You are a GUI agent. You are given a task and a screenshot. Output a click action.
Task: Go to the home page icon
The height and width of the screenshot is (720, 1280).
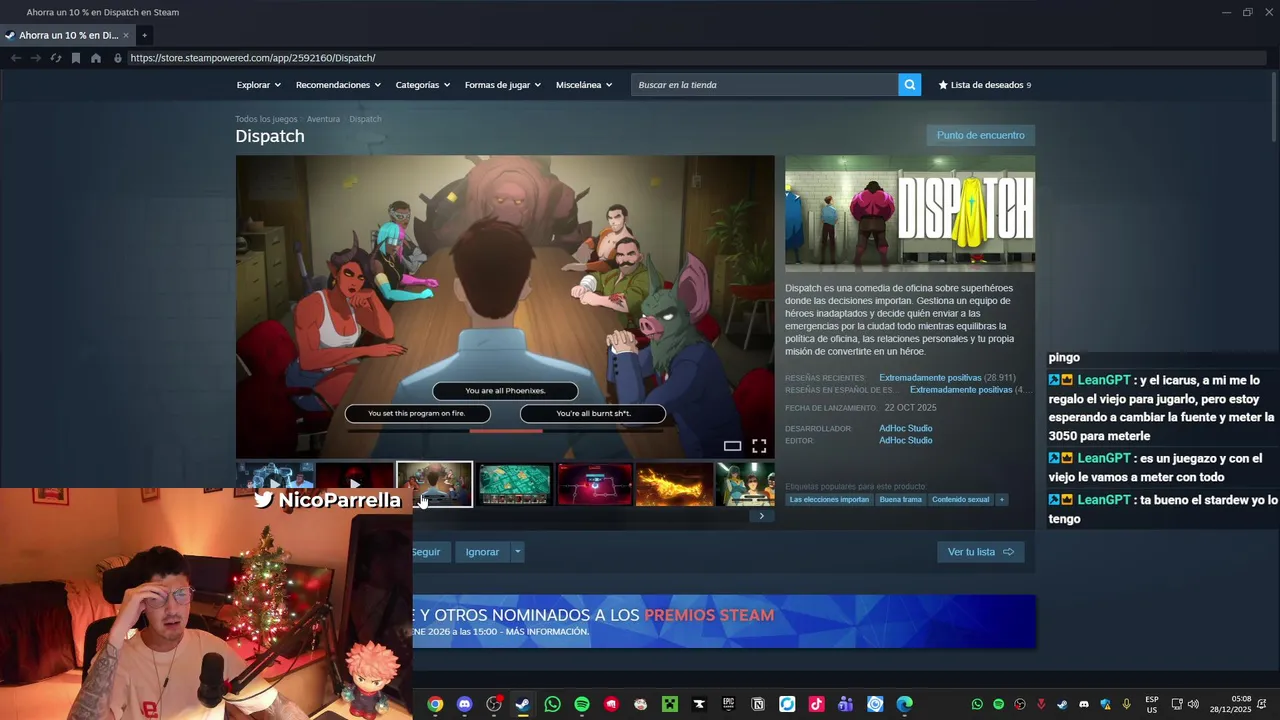point(96,58)
